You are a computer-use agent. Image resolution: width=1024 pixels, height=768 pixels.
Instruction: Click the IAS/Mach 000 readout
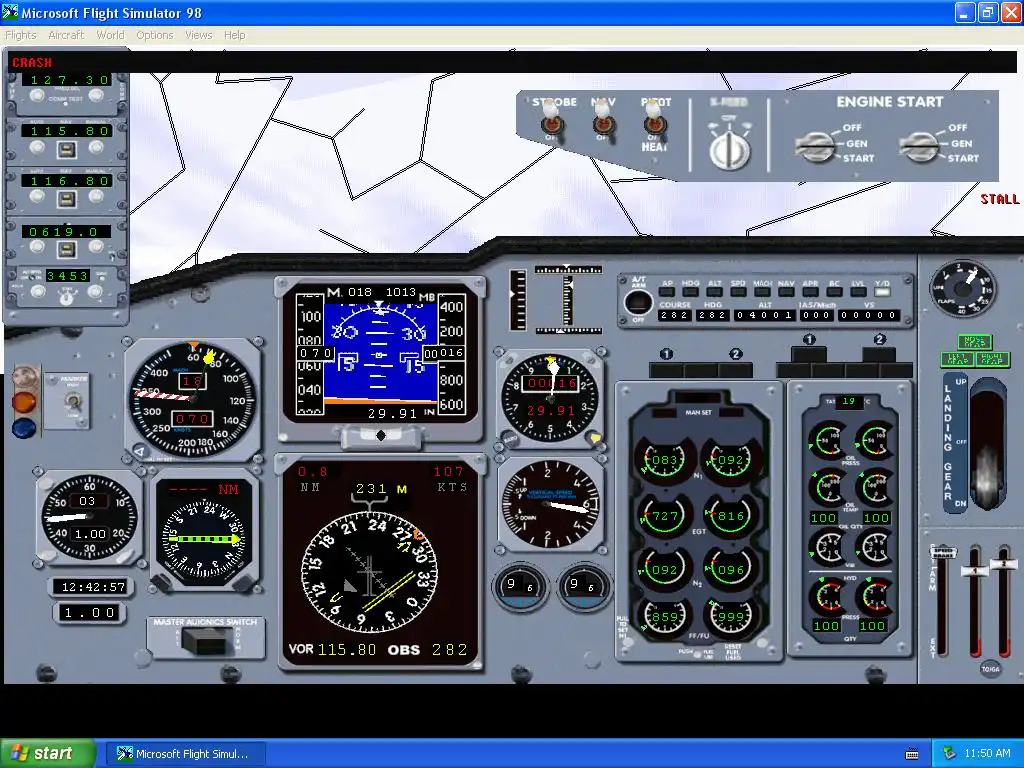pyautogui.click(x=816, y=315)
